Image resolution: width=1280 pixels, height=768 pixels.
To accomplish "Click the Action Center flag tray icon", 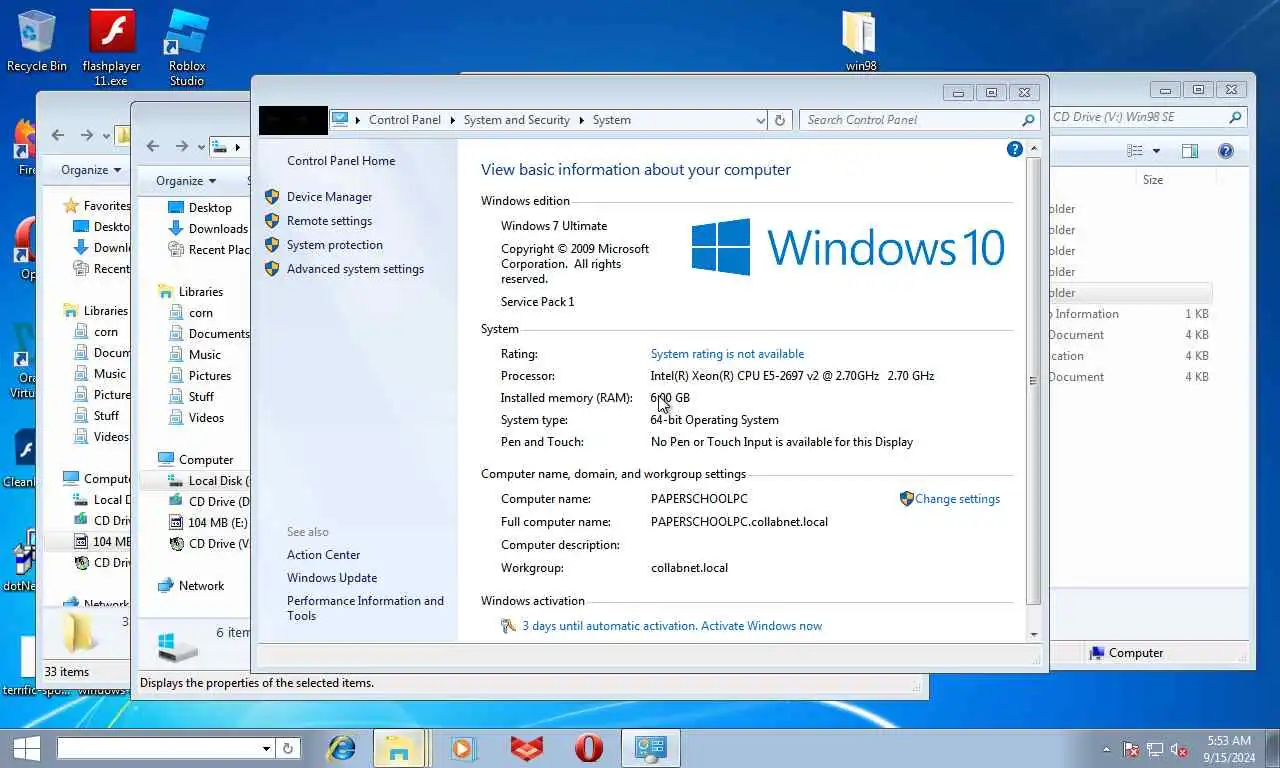I will [x=1131, y=749].
